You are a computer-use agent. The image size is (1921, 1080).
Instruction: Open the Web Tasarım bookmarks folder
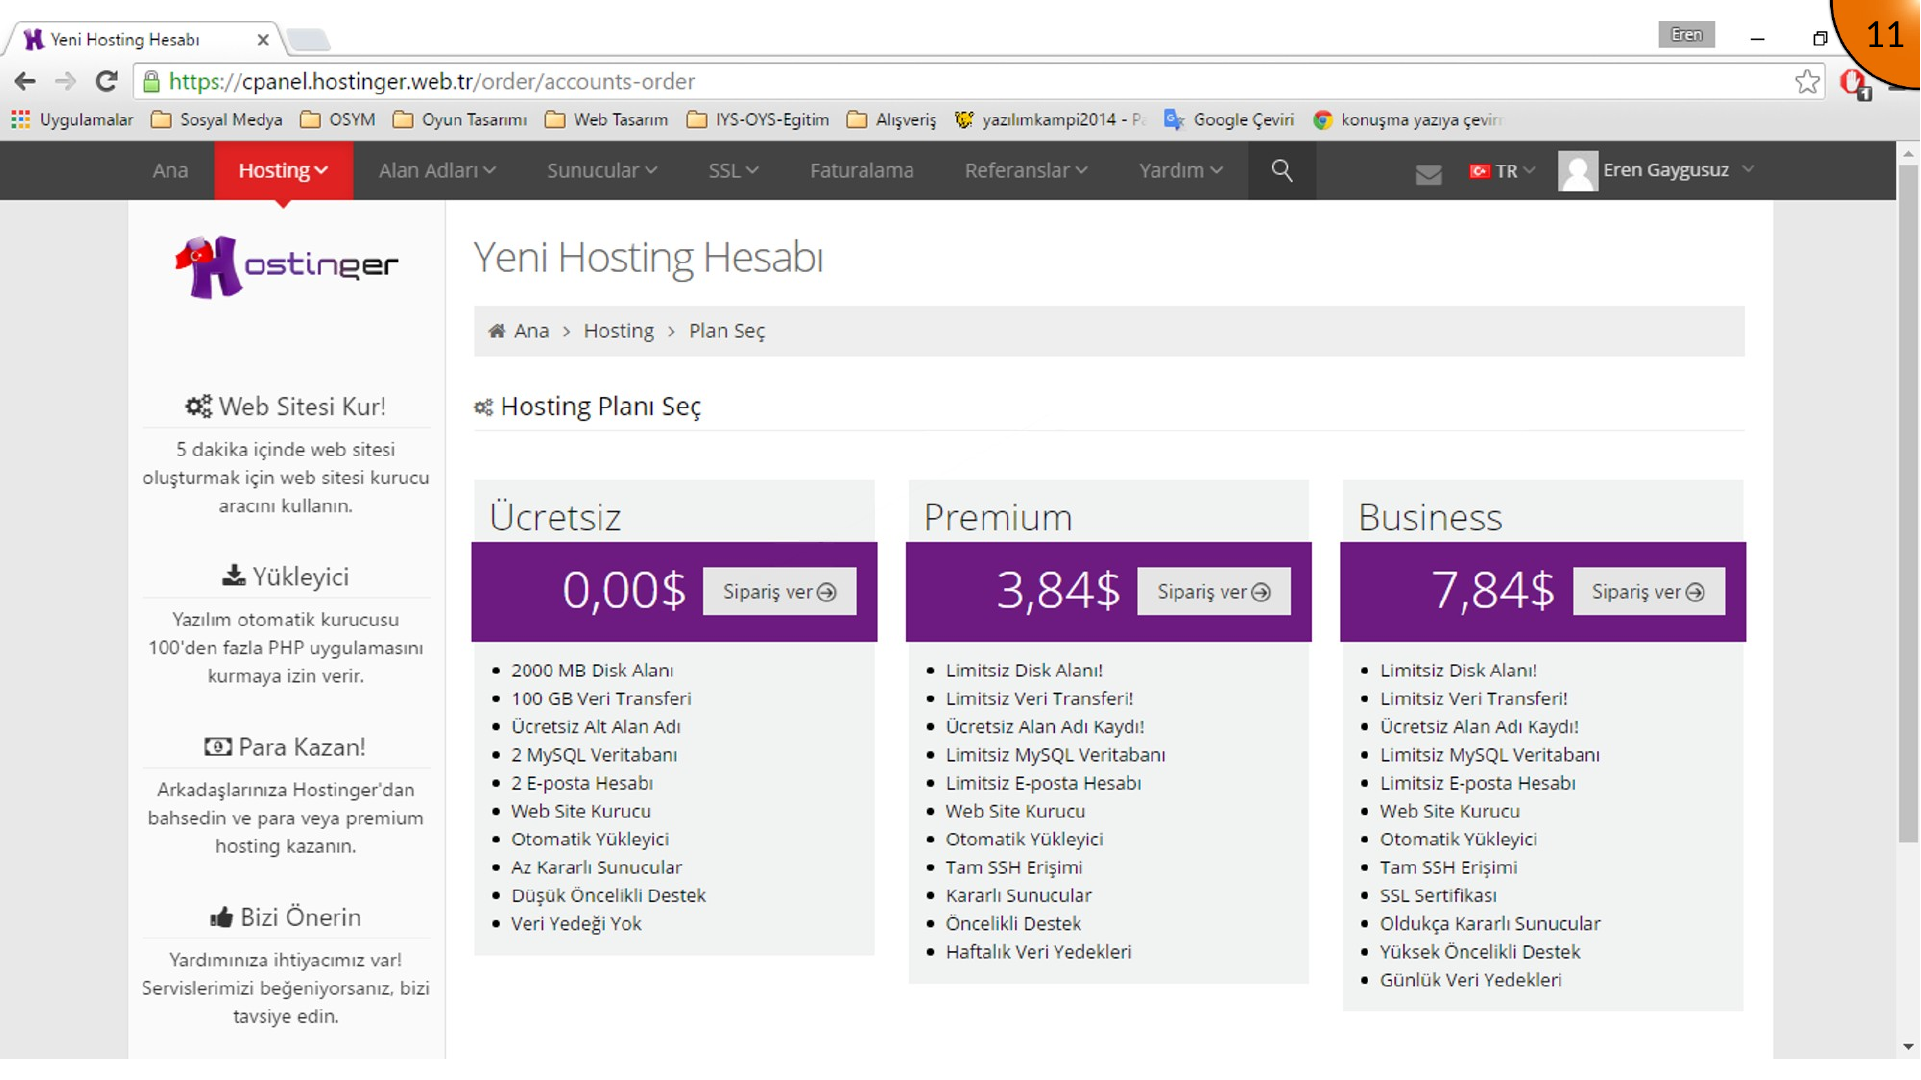pyautogui.click(x=606, y=120)
